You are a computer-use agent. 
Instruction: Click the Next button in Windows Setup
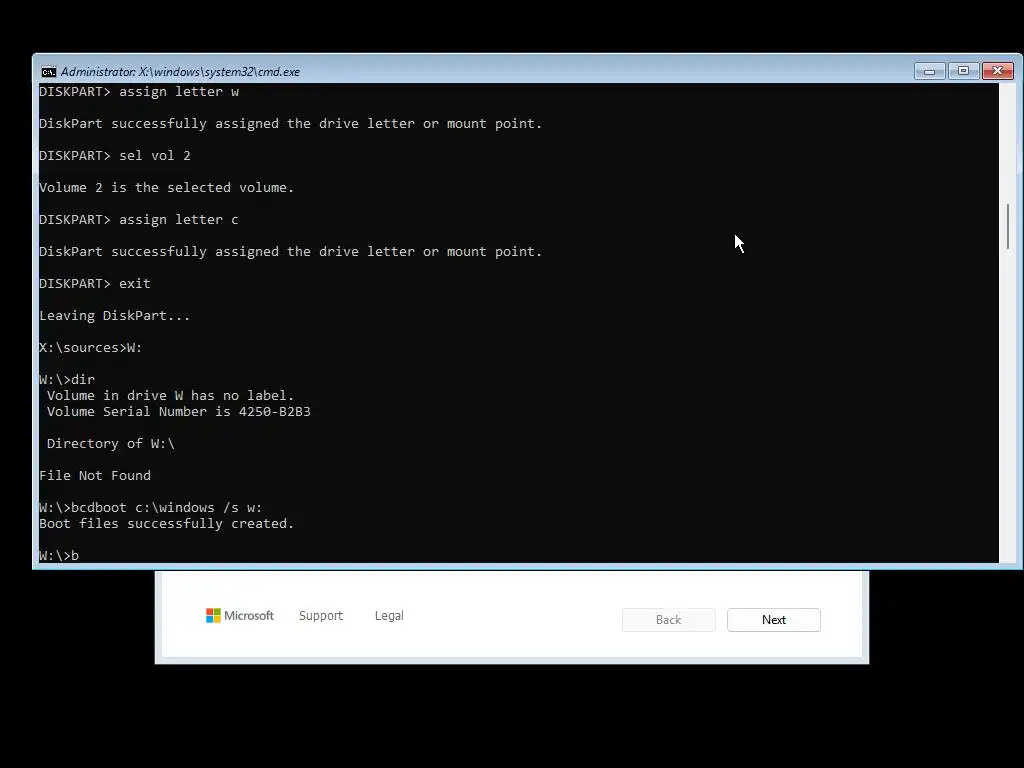[774, 620]
